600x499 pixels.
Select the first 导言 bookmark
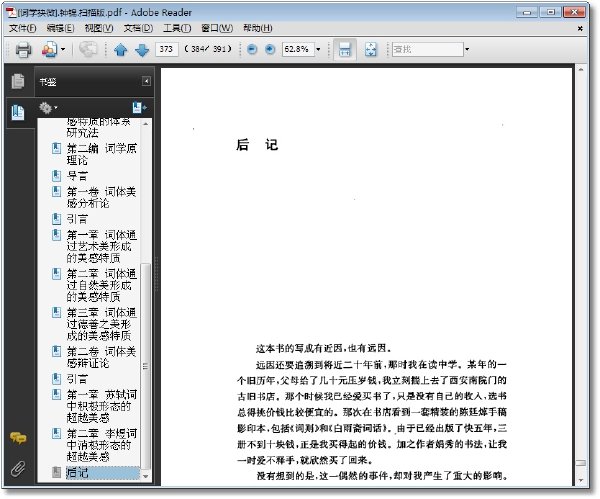(77, 176)
